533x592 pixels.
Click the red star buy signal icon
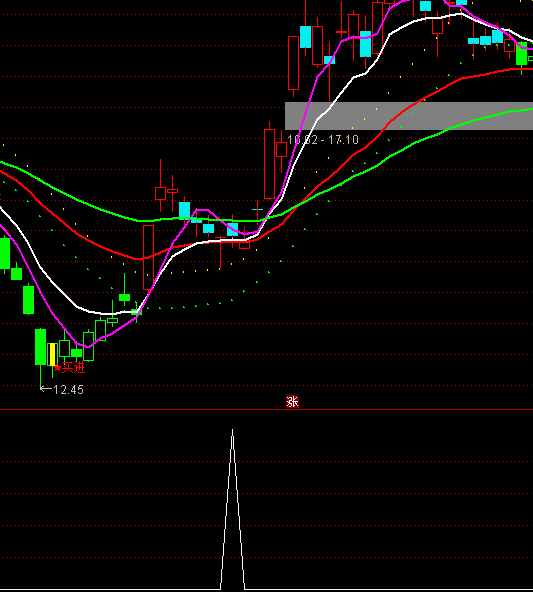pyautogui.click(x=57, y=367)
